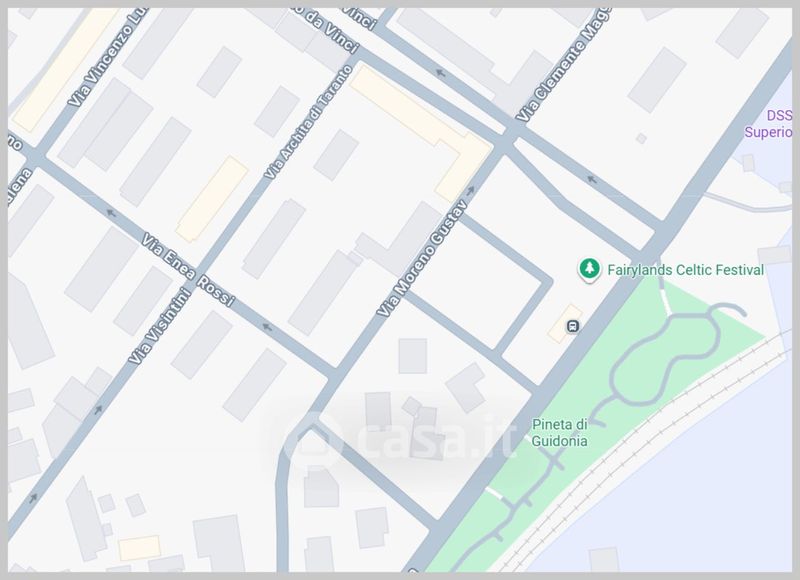
Task: Click the direction arrow below da Vinci label
Action: (x=440, y=73)
